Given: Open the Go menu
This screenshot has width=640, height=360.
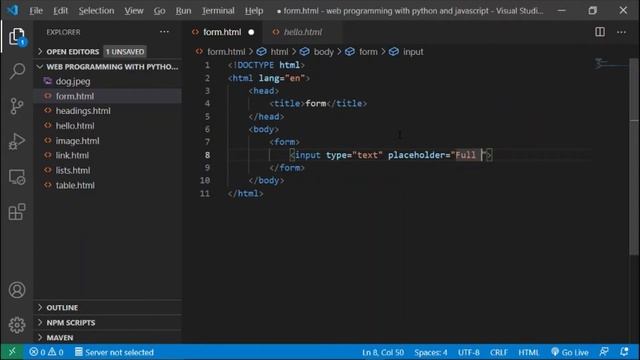Looking at the screenshot, I should (159, 11).
